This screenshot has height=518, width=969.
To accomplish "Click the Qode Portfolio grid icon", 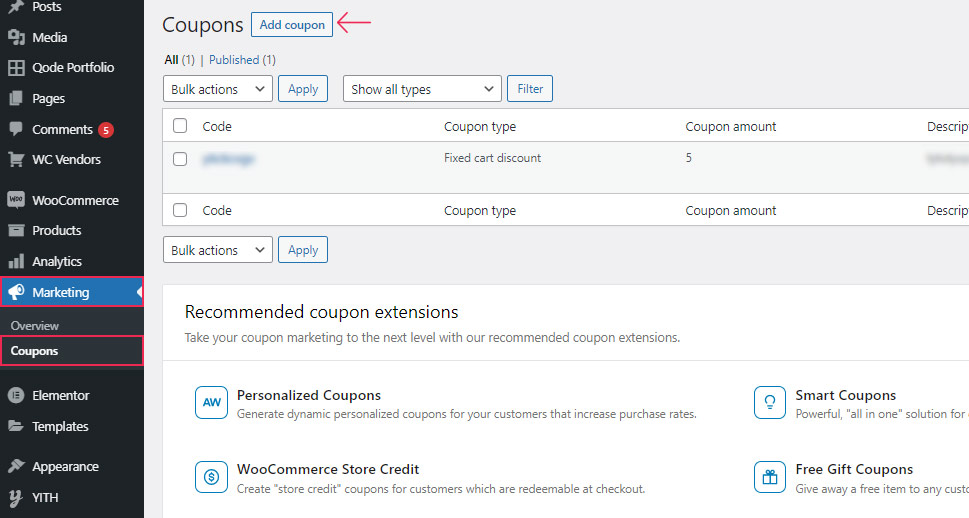I will (16, 67).
